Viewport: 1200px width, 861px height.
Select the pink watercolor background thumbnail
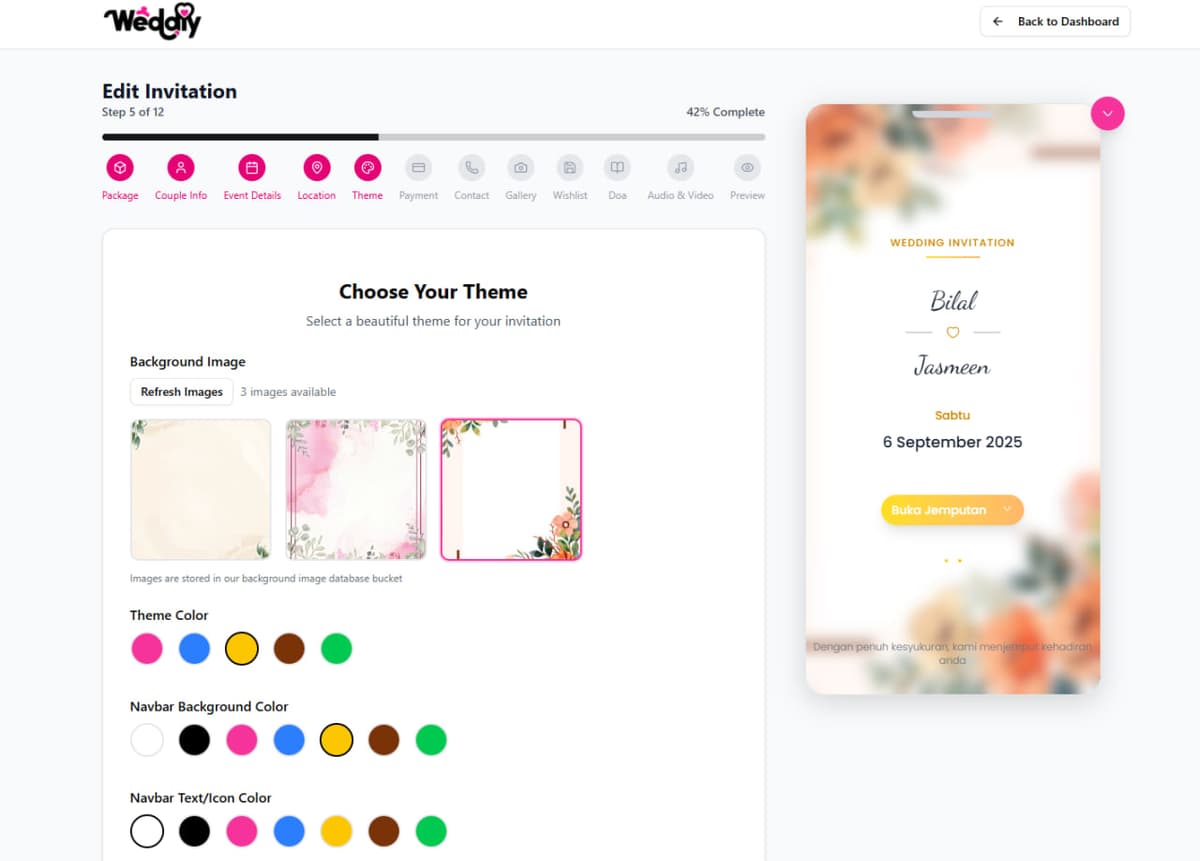[x=356, y=489]
